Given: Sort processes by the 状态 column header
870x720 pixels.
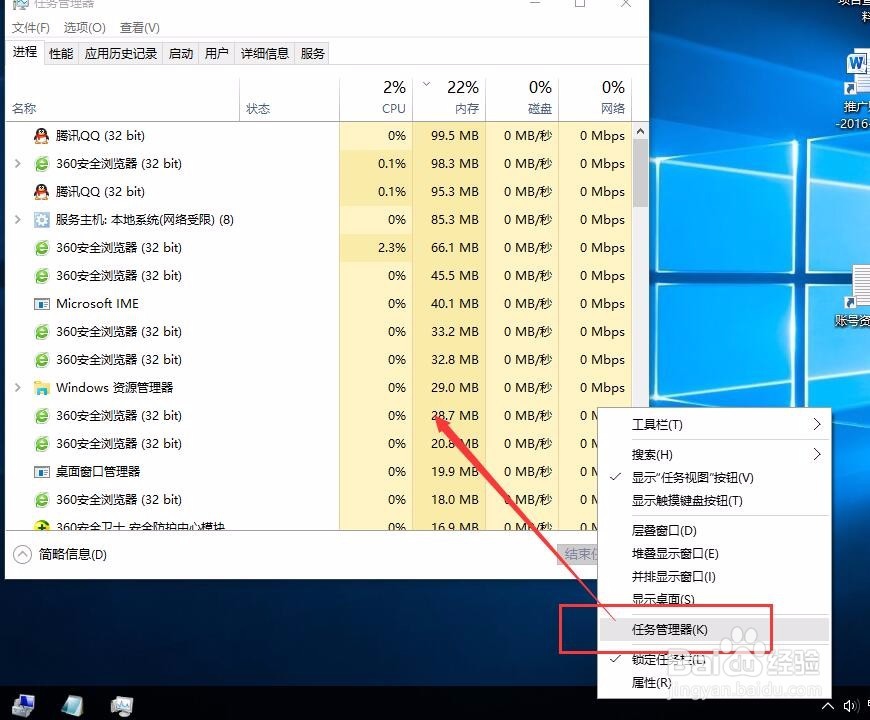Looking at the screenshot, I should coord(290,99).
